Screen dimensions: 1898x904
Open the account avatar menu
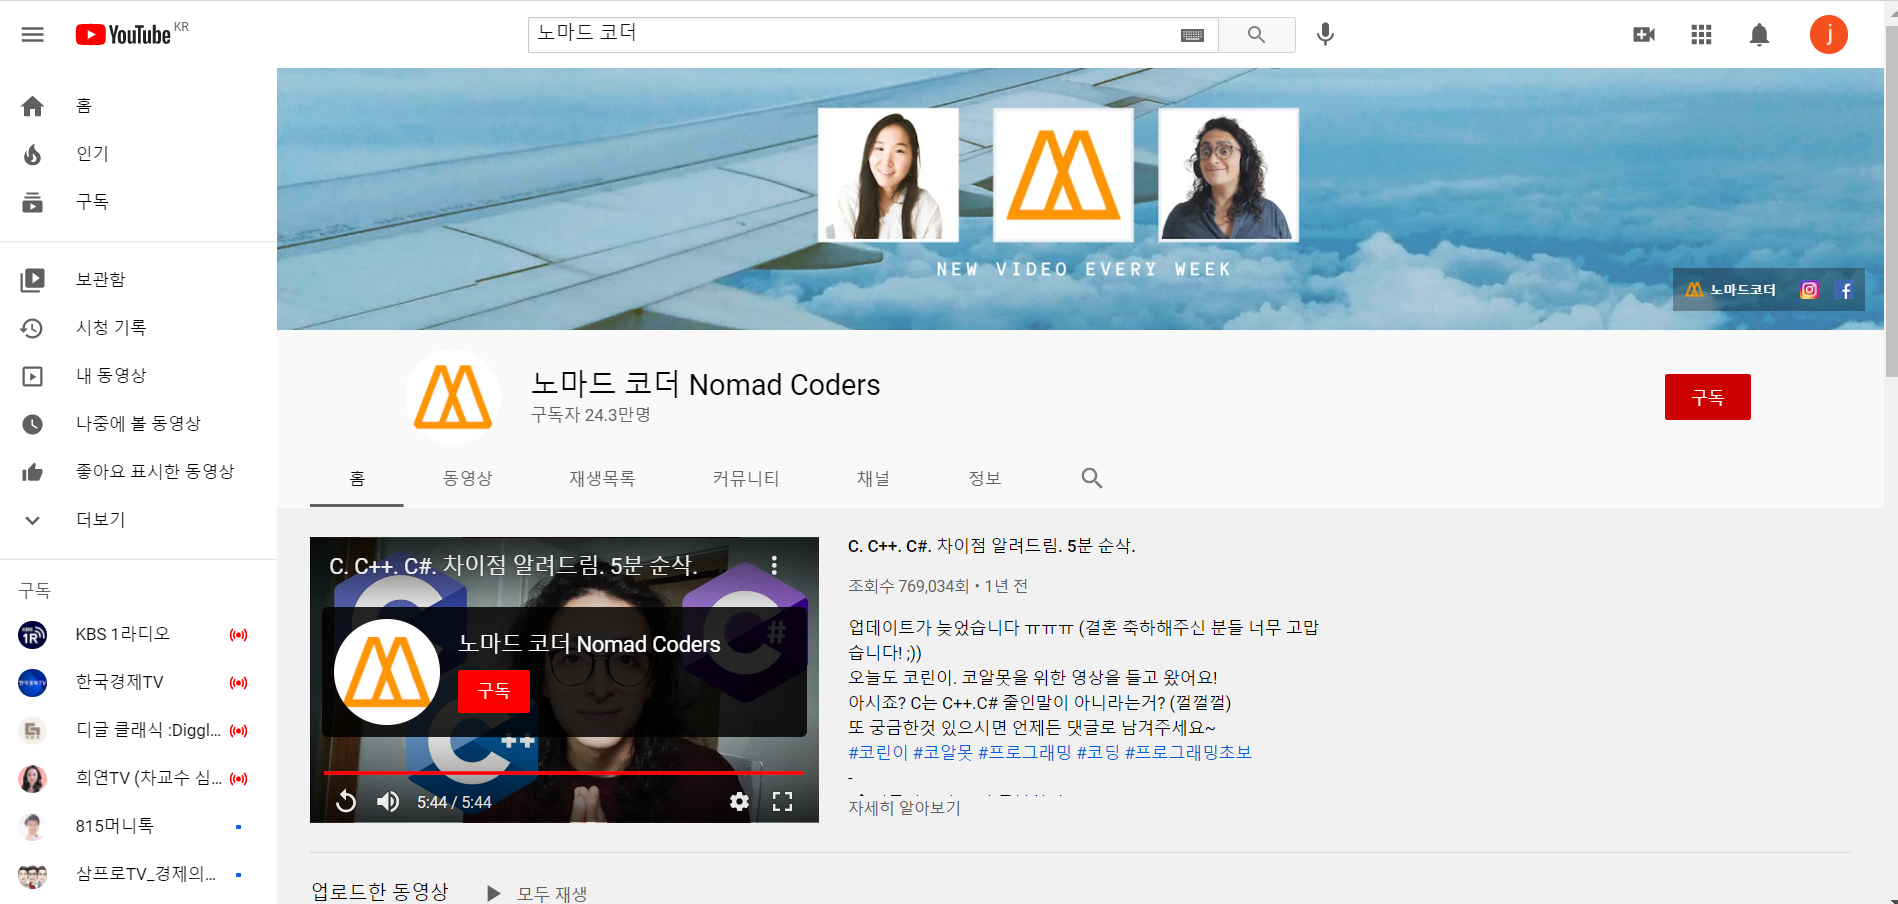click(1828, 35)
